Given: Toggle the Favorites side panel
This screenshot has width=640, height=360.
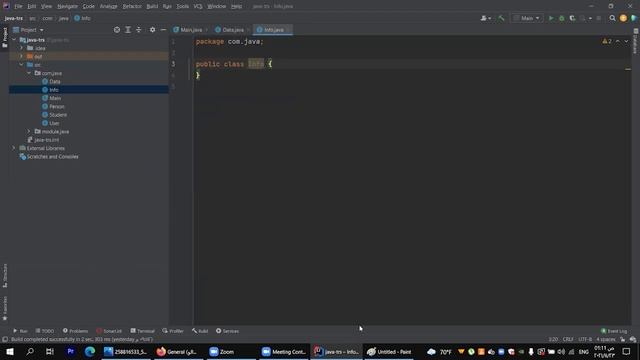Looking at the screenshot, I should coord(5,308).
